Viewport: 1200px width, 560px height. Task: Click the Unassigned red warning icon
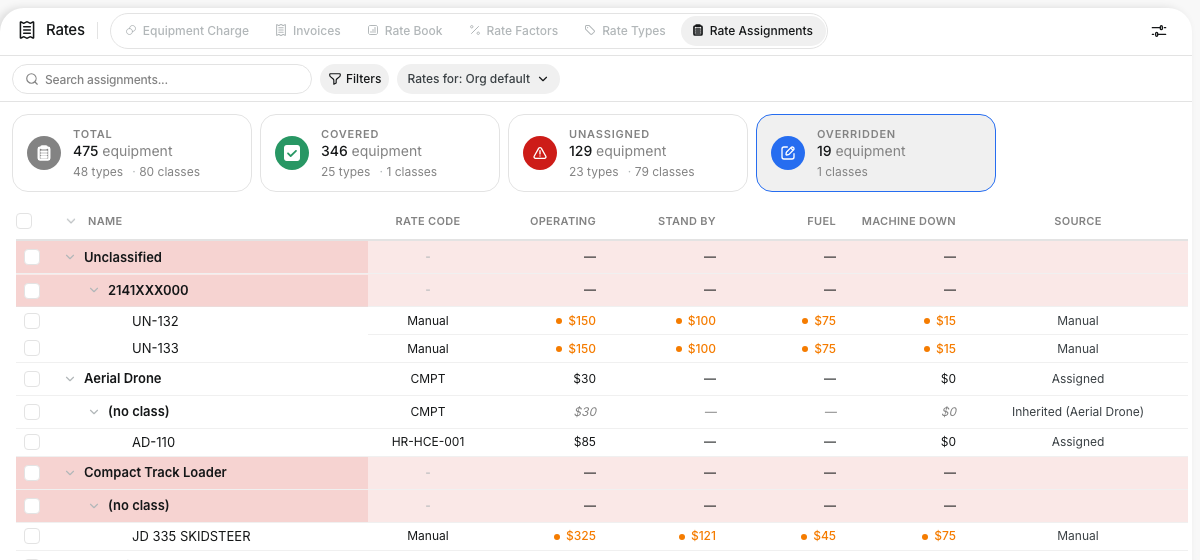pos(539,153)
